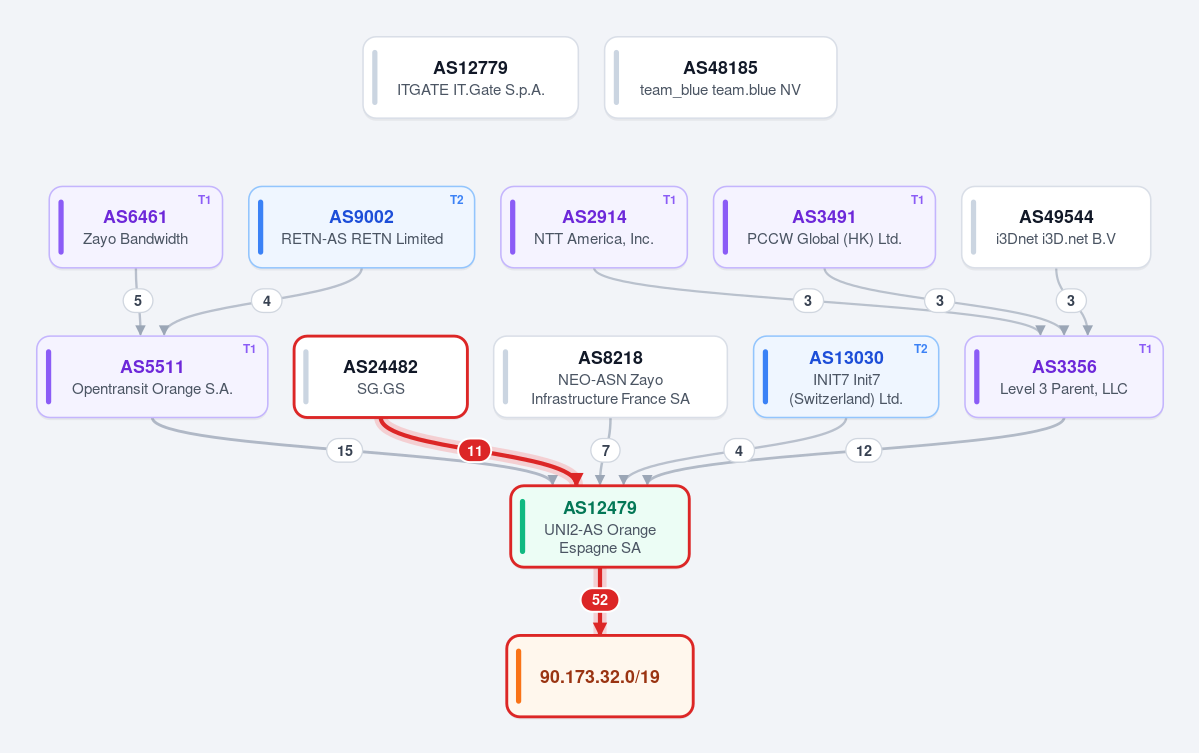This screenshot has width=1199, height=753.
Task: Select the AS2914 NTT America node
Action: (x=594, y=227)
